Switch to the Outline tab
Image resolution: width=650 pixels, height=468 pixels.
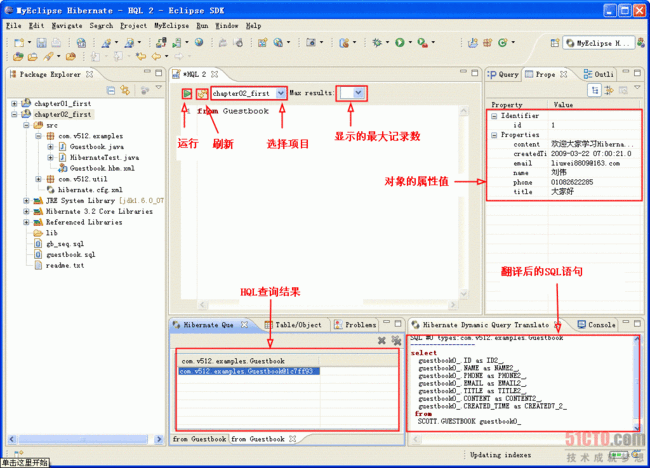click(599, 74)
